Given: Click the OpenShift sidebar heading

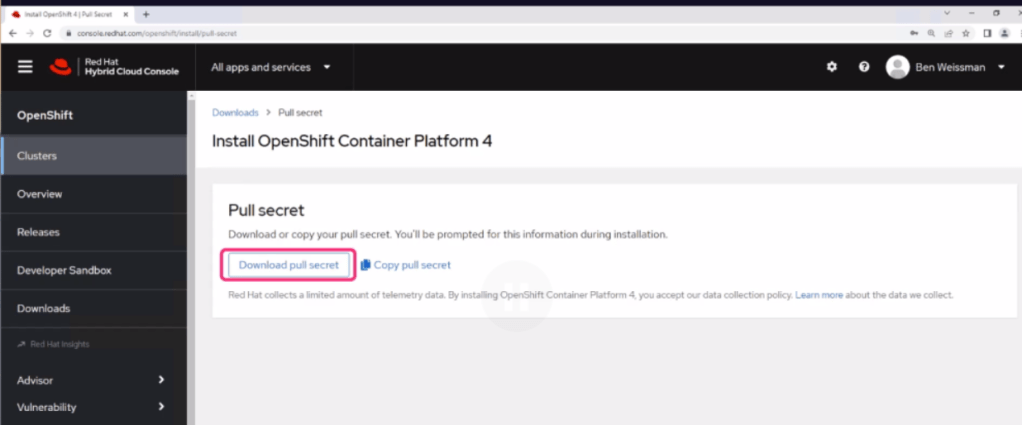Looking at the screenshot, I should [45, 115].
